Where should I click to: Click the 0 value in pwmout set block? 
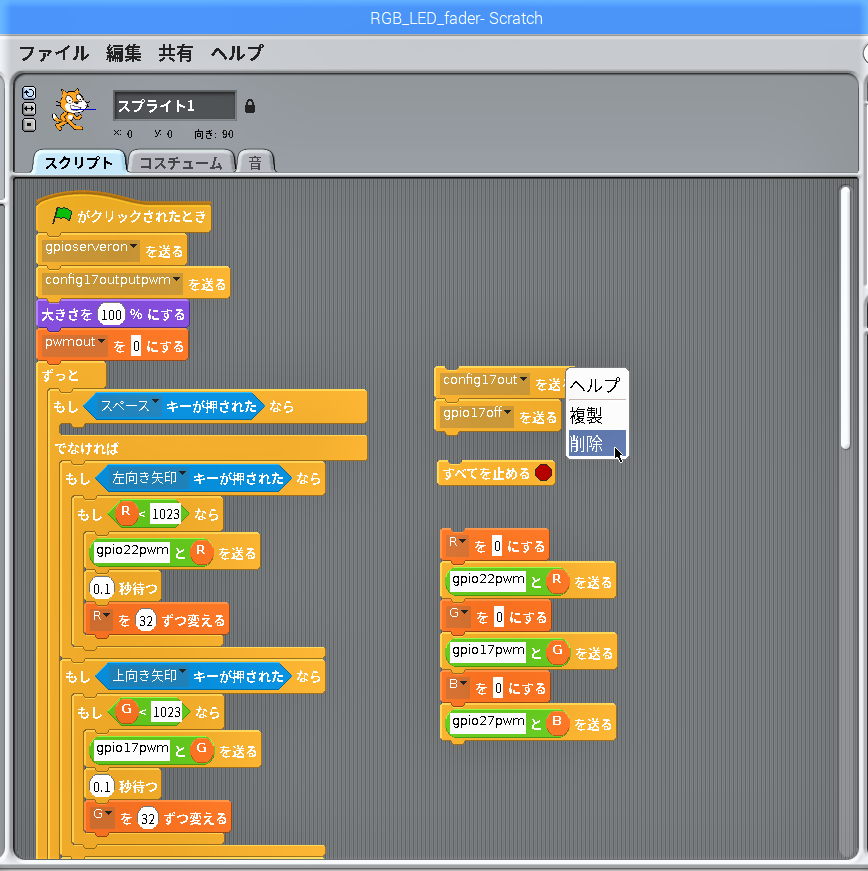click(x=136, y=346)
